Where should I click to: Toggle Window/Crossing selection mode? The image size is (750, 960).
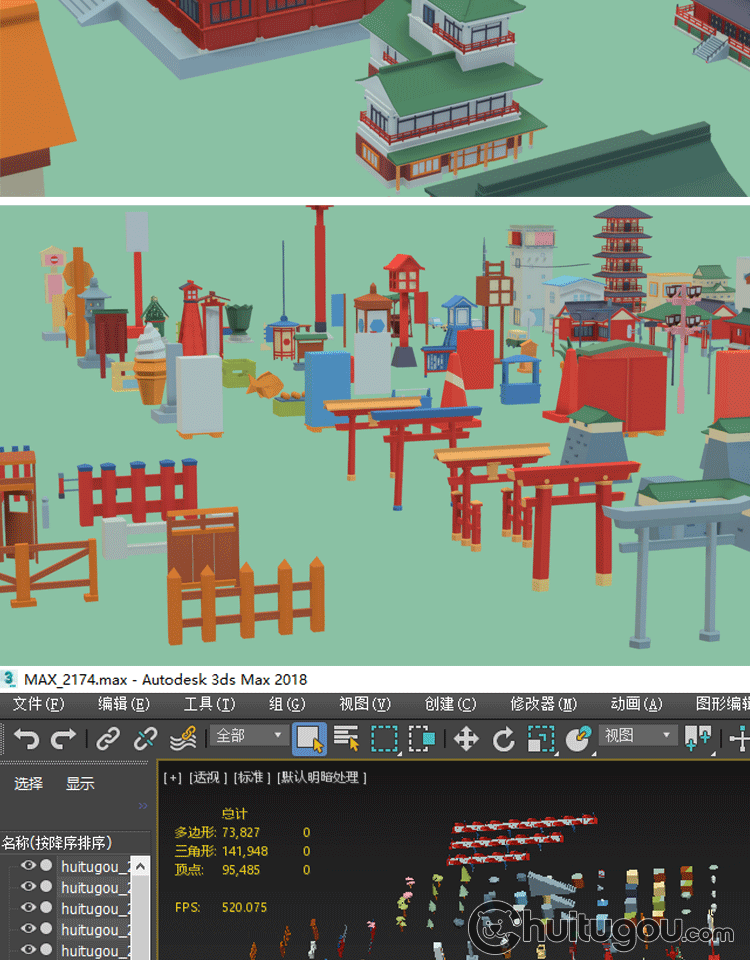pos(422,739)
